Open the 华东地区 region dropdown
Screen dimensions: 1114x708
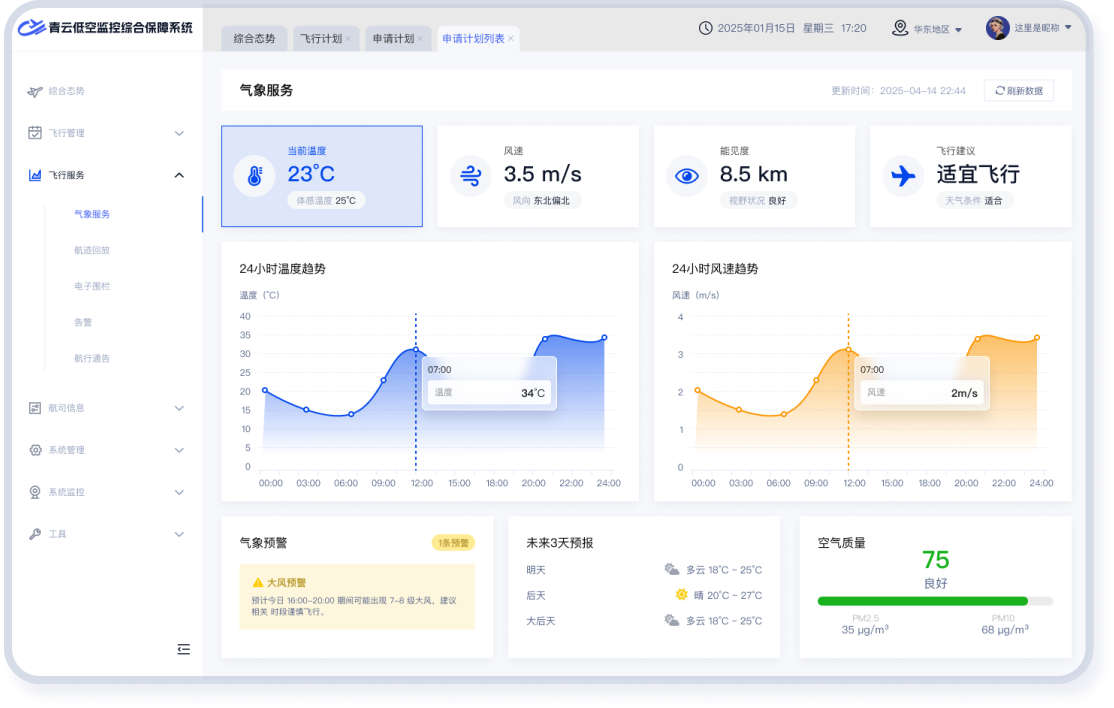pyautogui.click(x=927, y=29)
